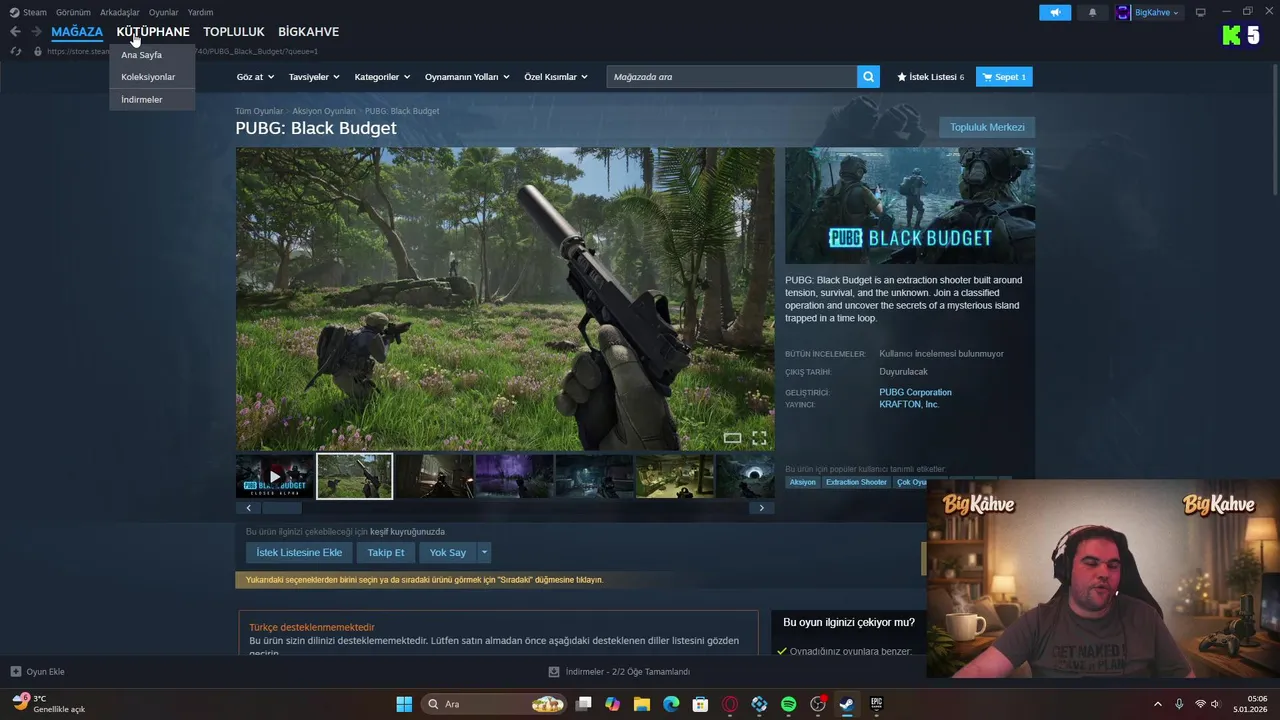Image resolution: width=1280 pixels, height=720 pixels.
Task: Open Spotify from the taskbar
Action: click(788, 704)
